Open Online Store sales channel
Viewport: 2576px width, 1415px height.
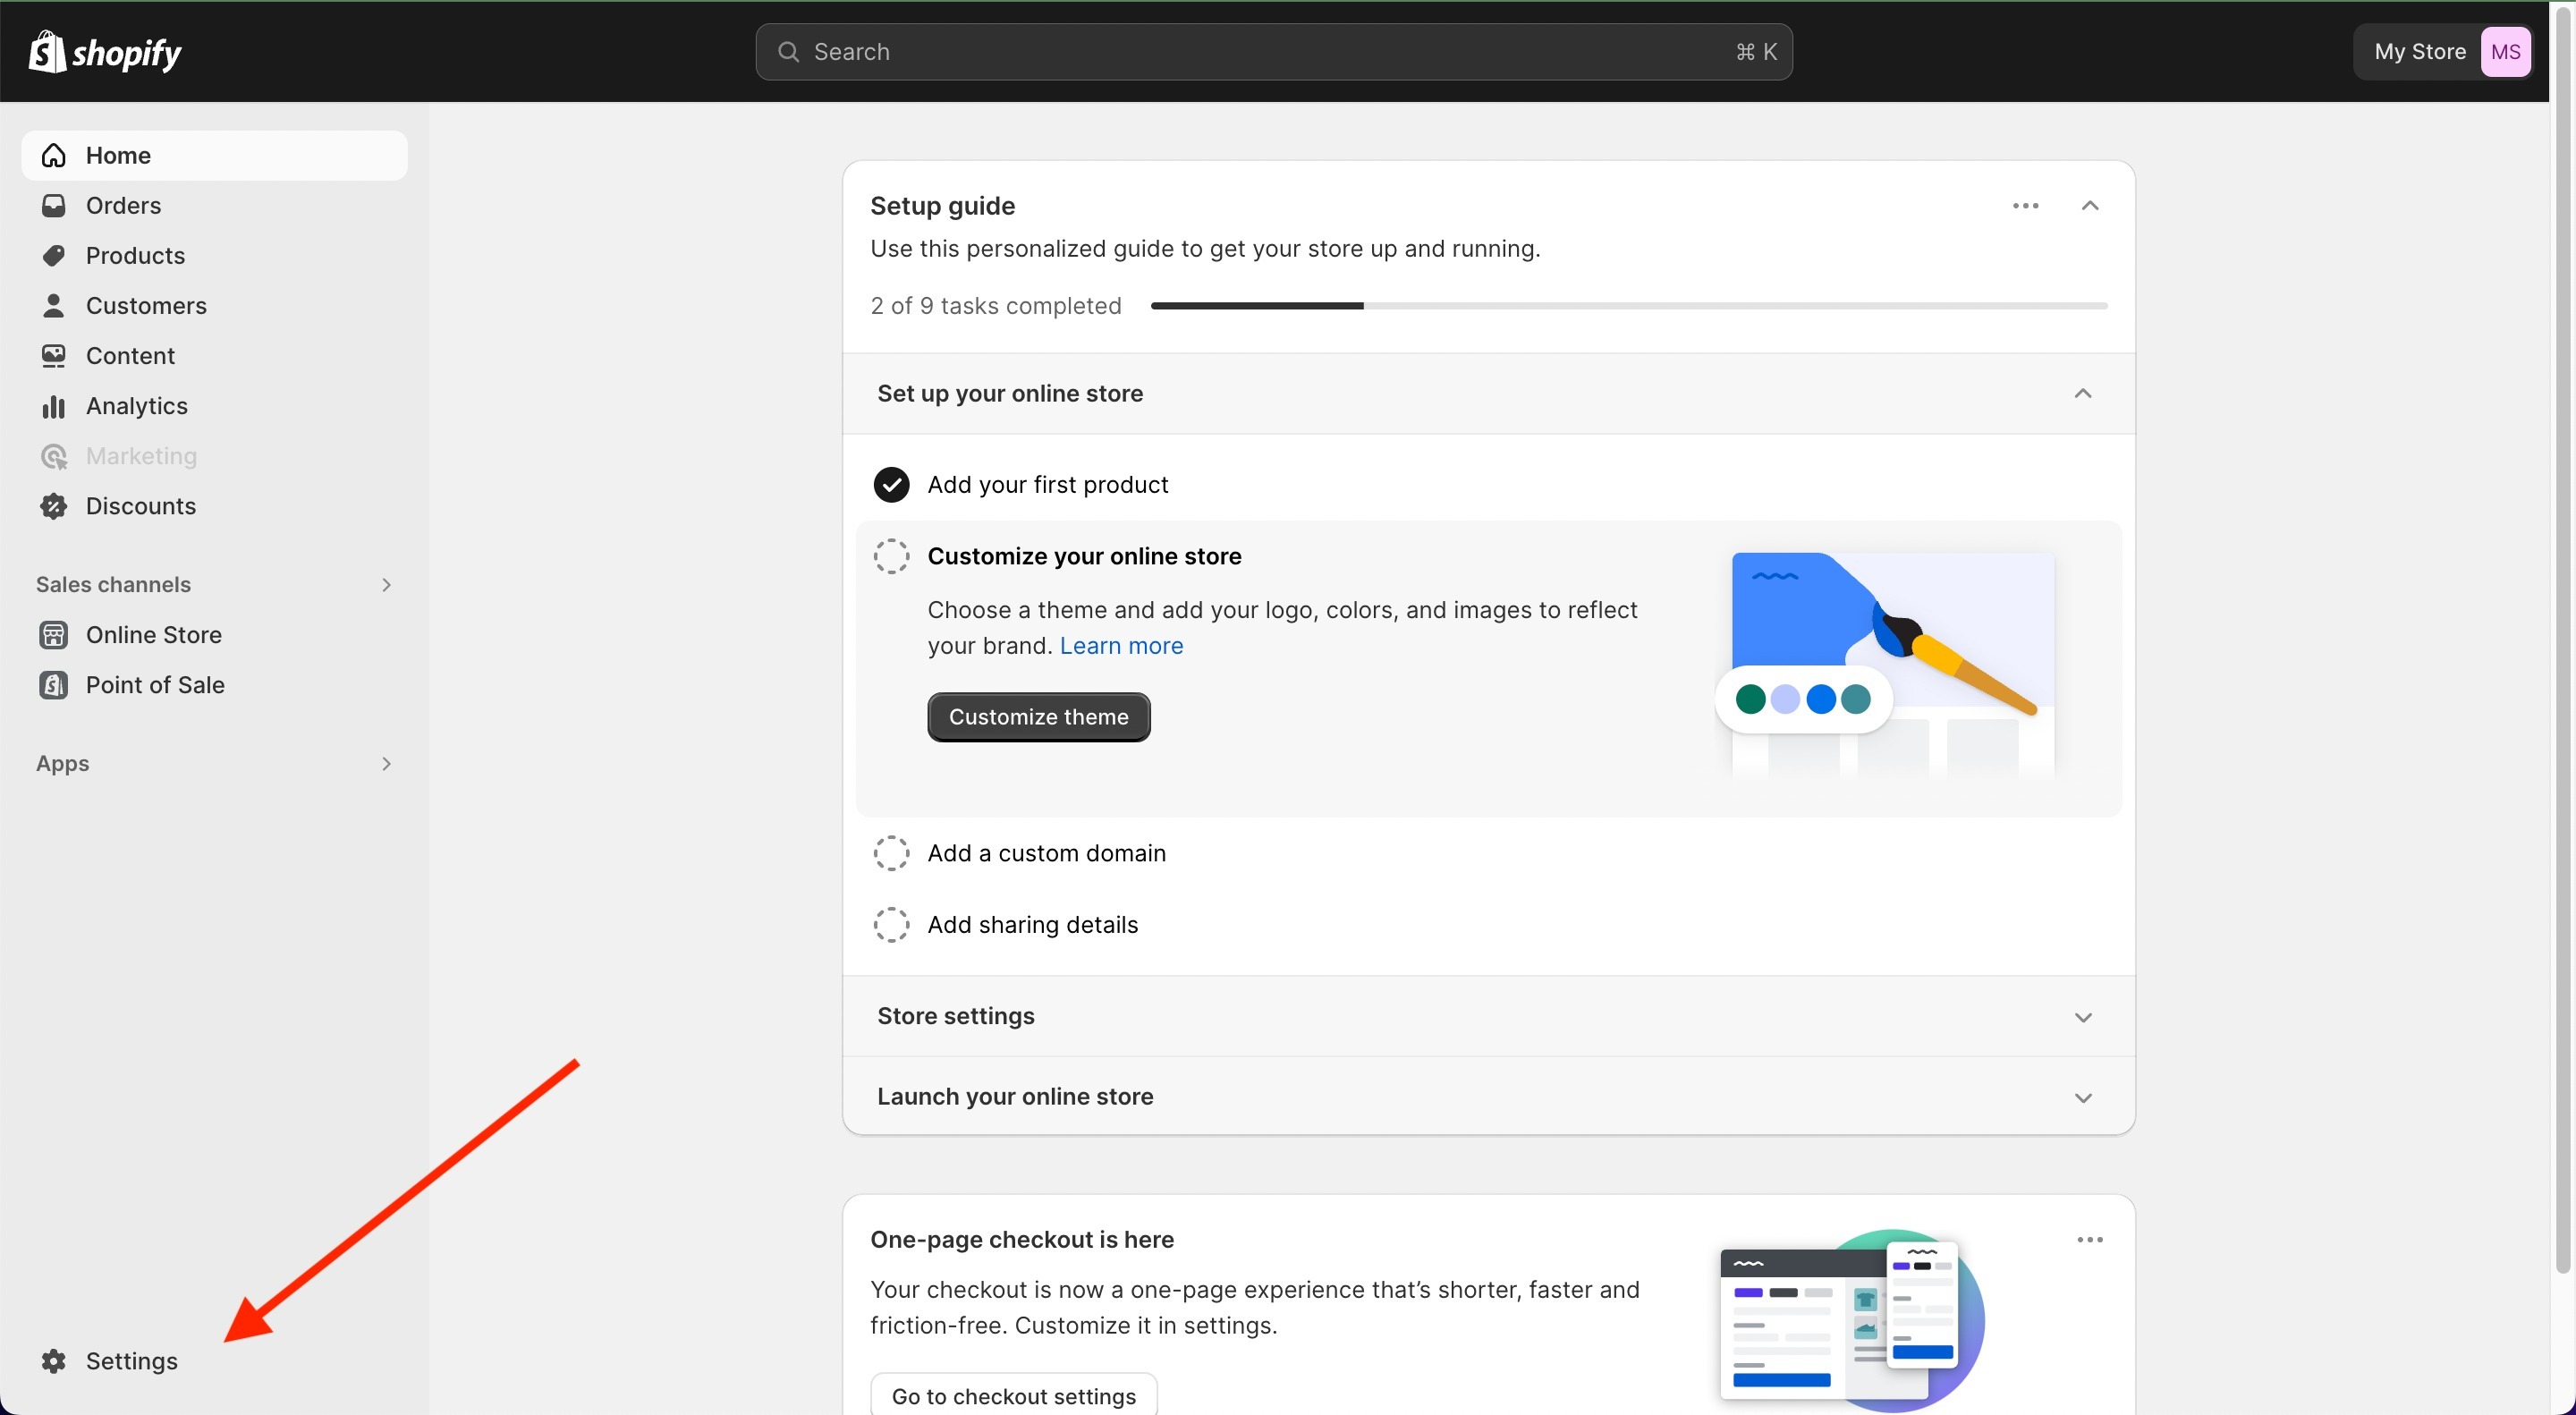214,635
